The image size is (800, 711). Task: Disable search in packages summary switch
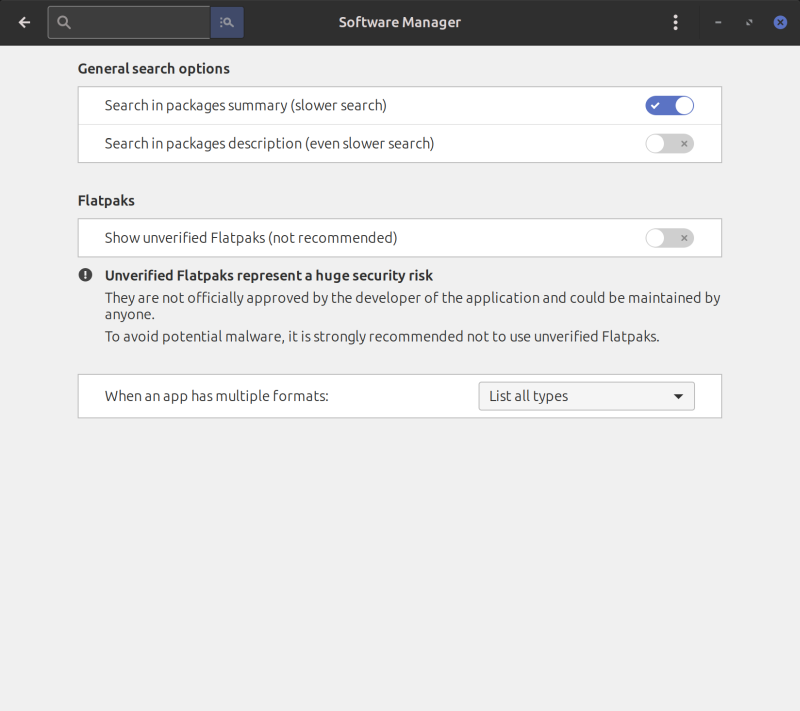pos(669,105)
